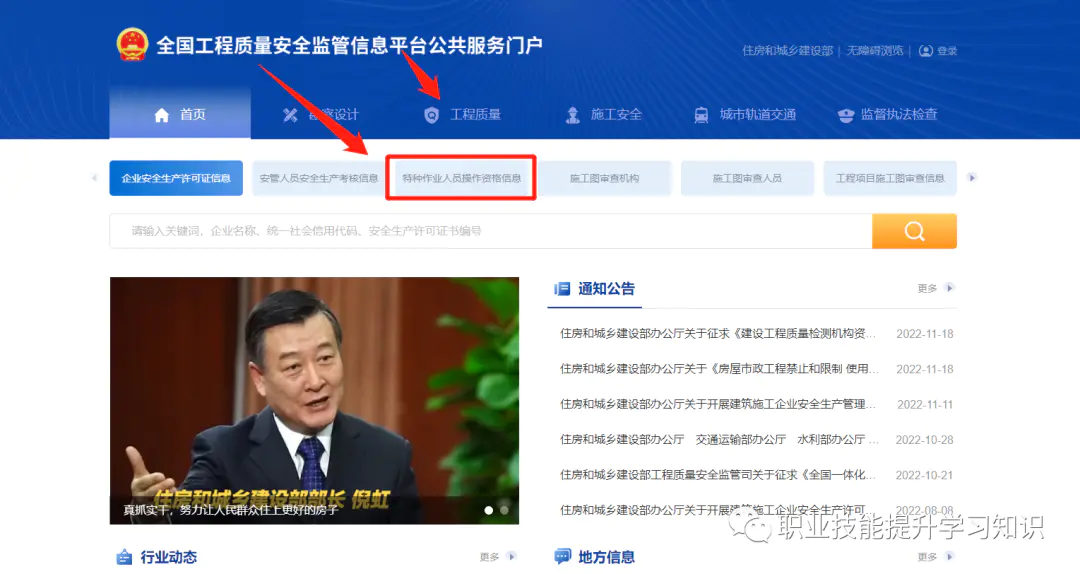Select the first carousel dot
Screen dimensions: 1080x574
tap(489, 510)
